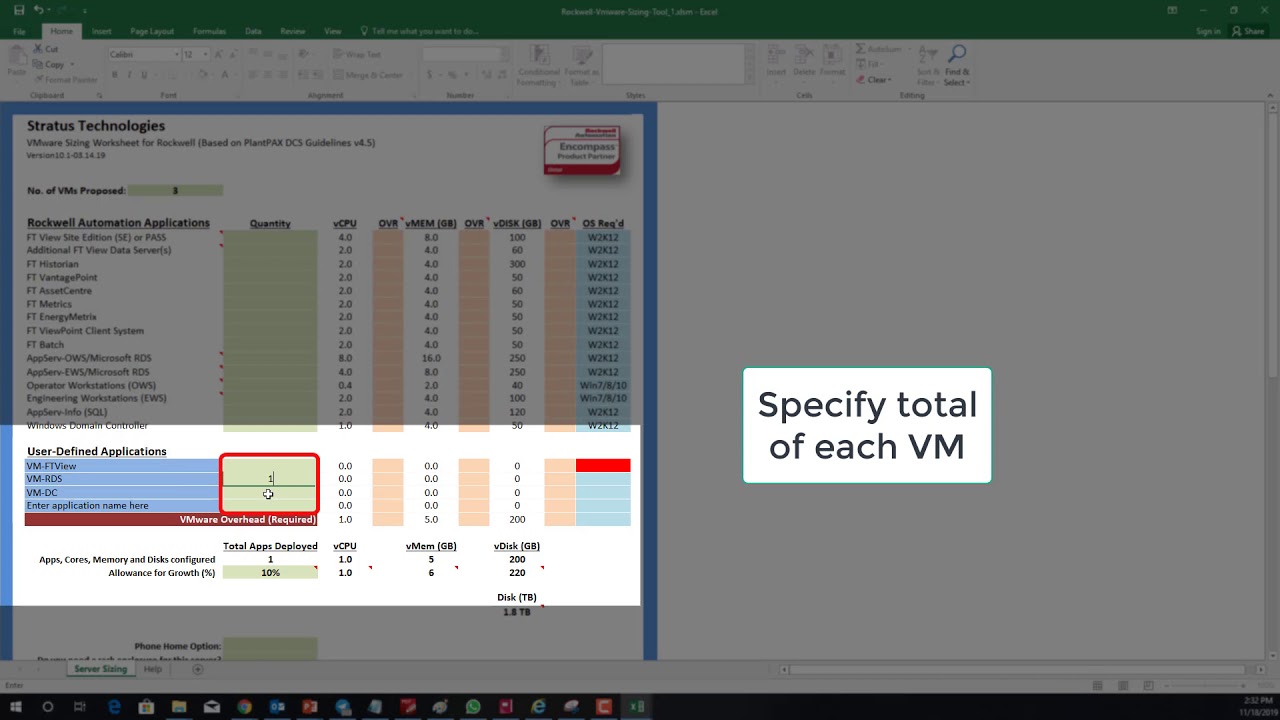Screen dimensions: 1280x720
Task: Toggle Bold formatting
Action: coord(113,75)
